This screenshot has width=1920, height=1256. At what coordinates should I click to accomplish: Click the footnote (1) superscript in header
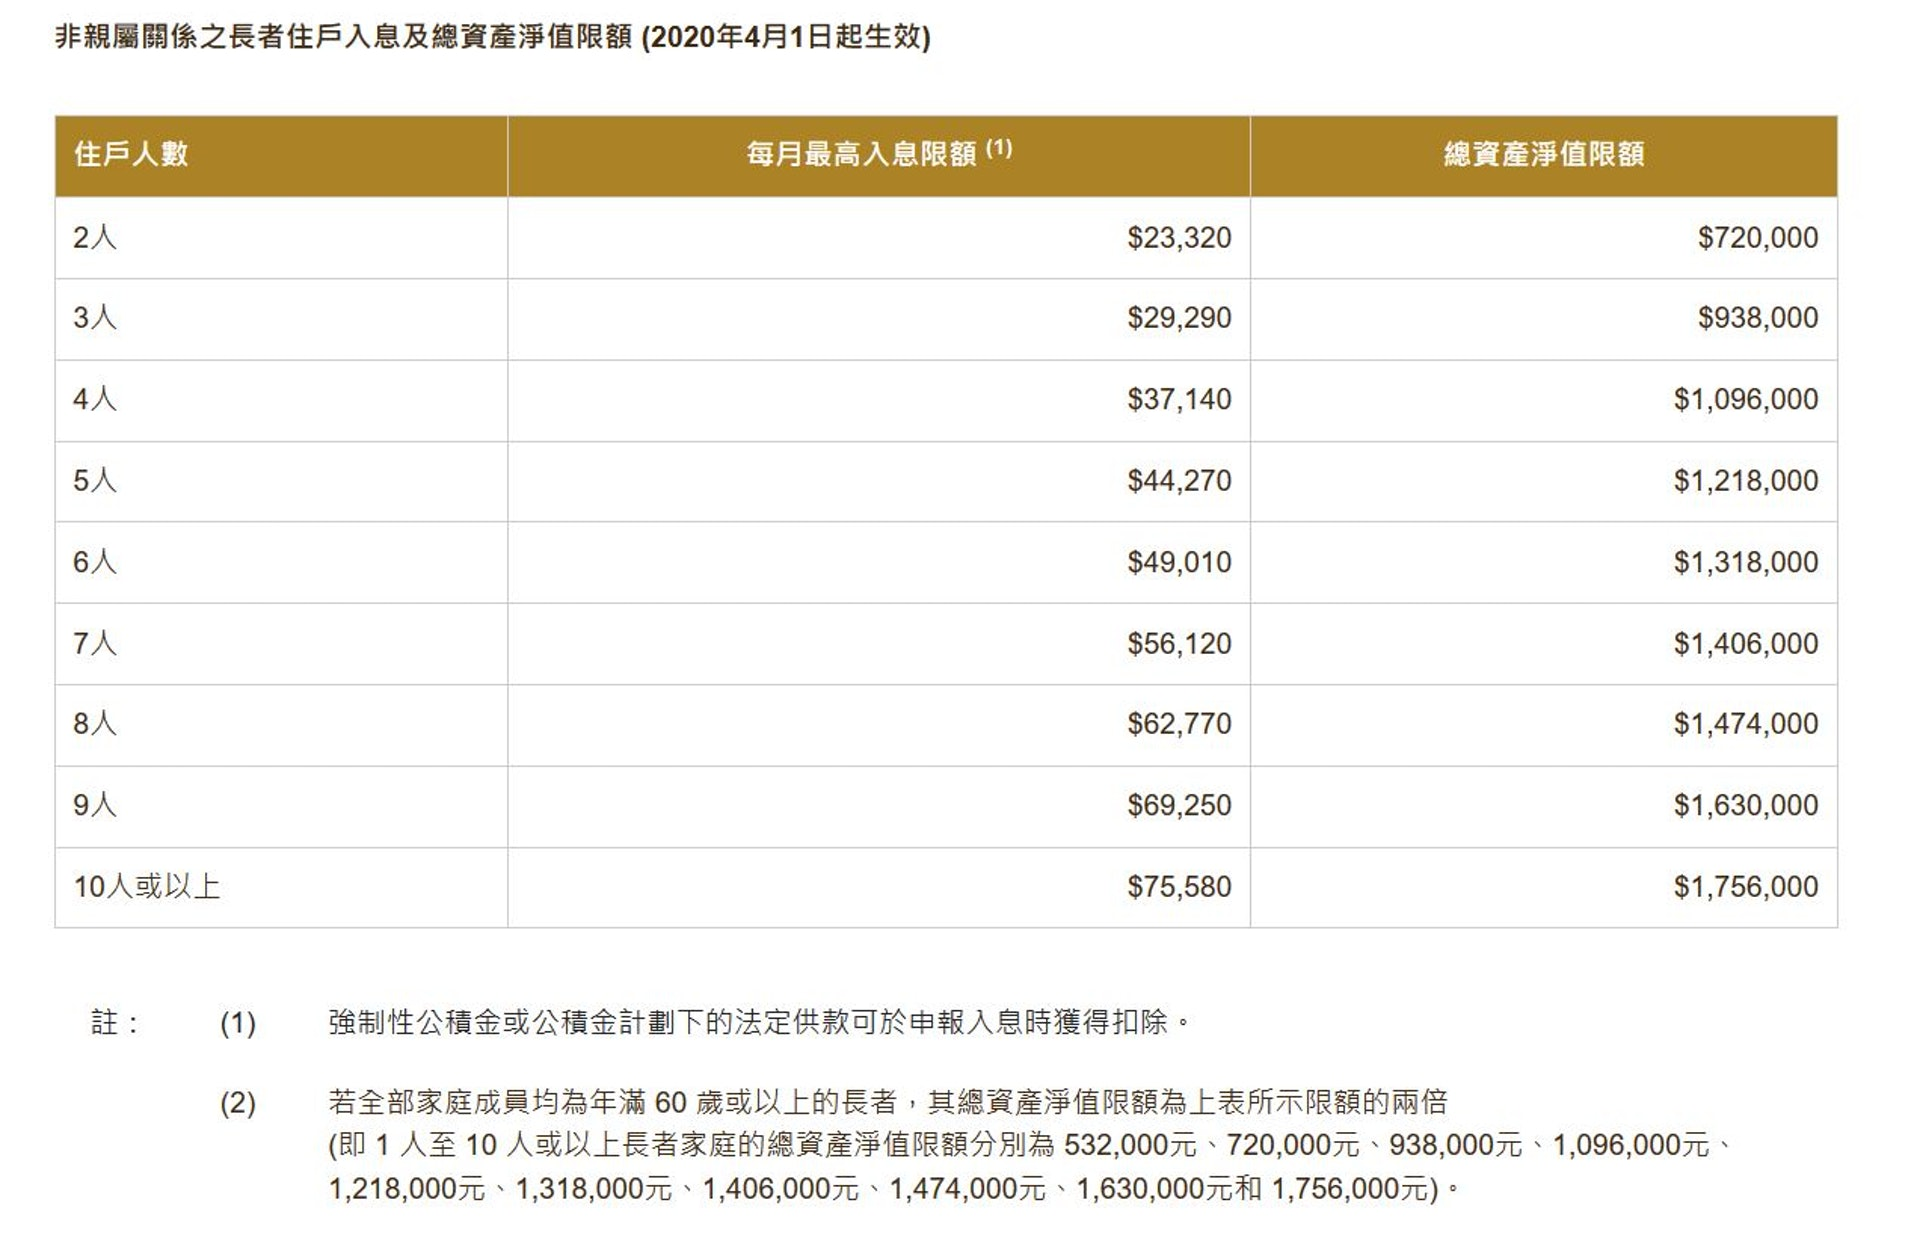(999, 148)
